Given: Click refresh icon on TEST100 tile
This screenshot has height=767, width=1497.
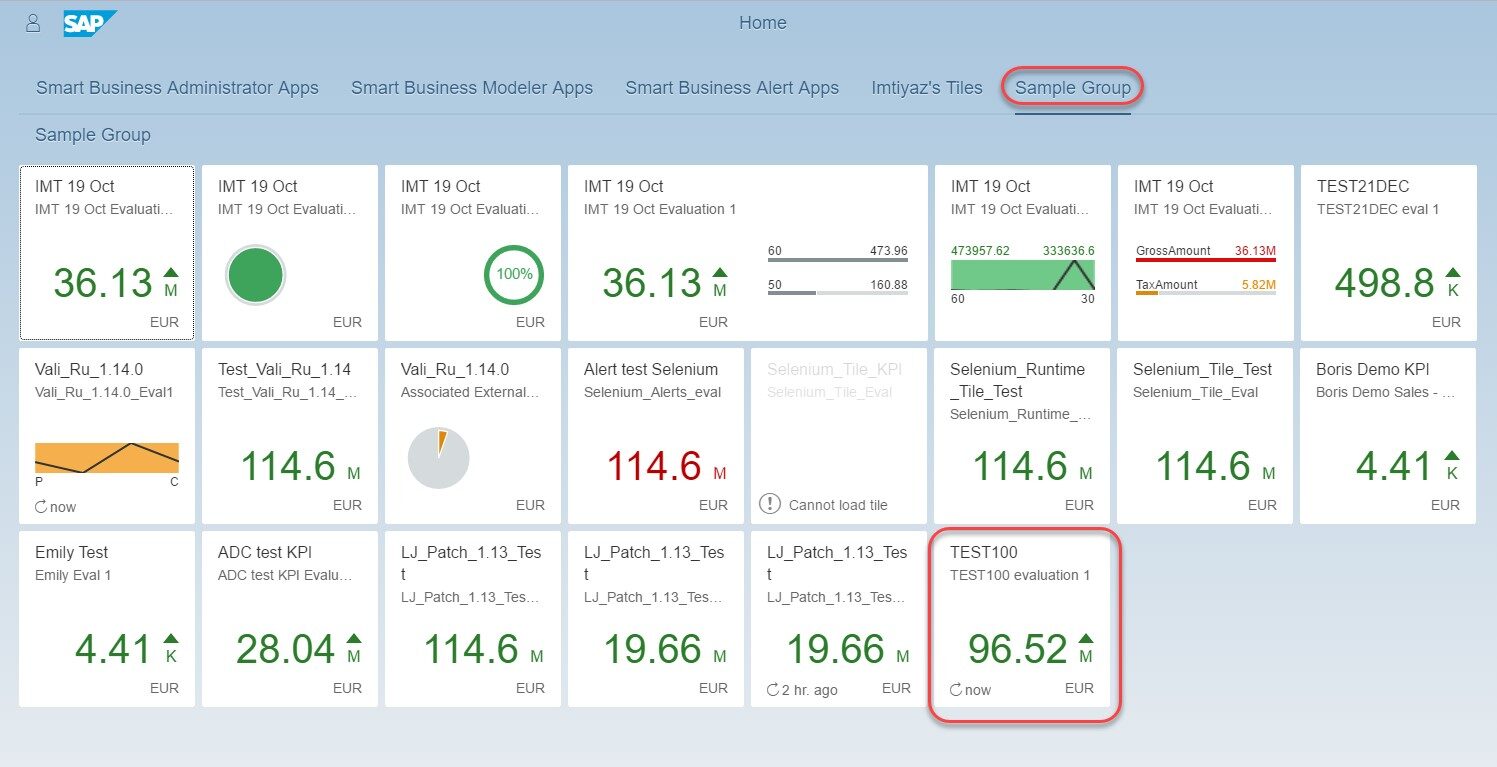Looking at the screenshot, I should pos(956,690).
